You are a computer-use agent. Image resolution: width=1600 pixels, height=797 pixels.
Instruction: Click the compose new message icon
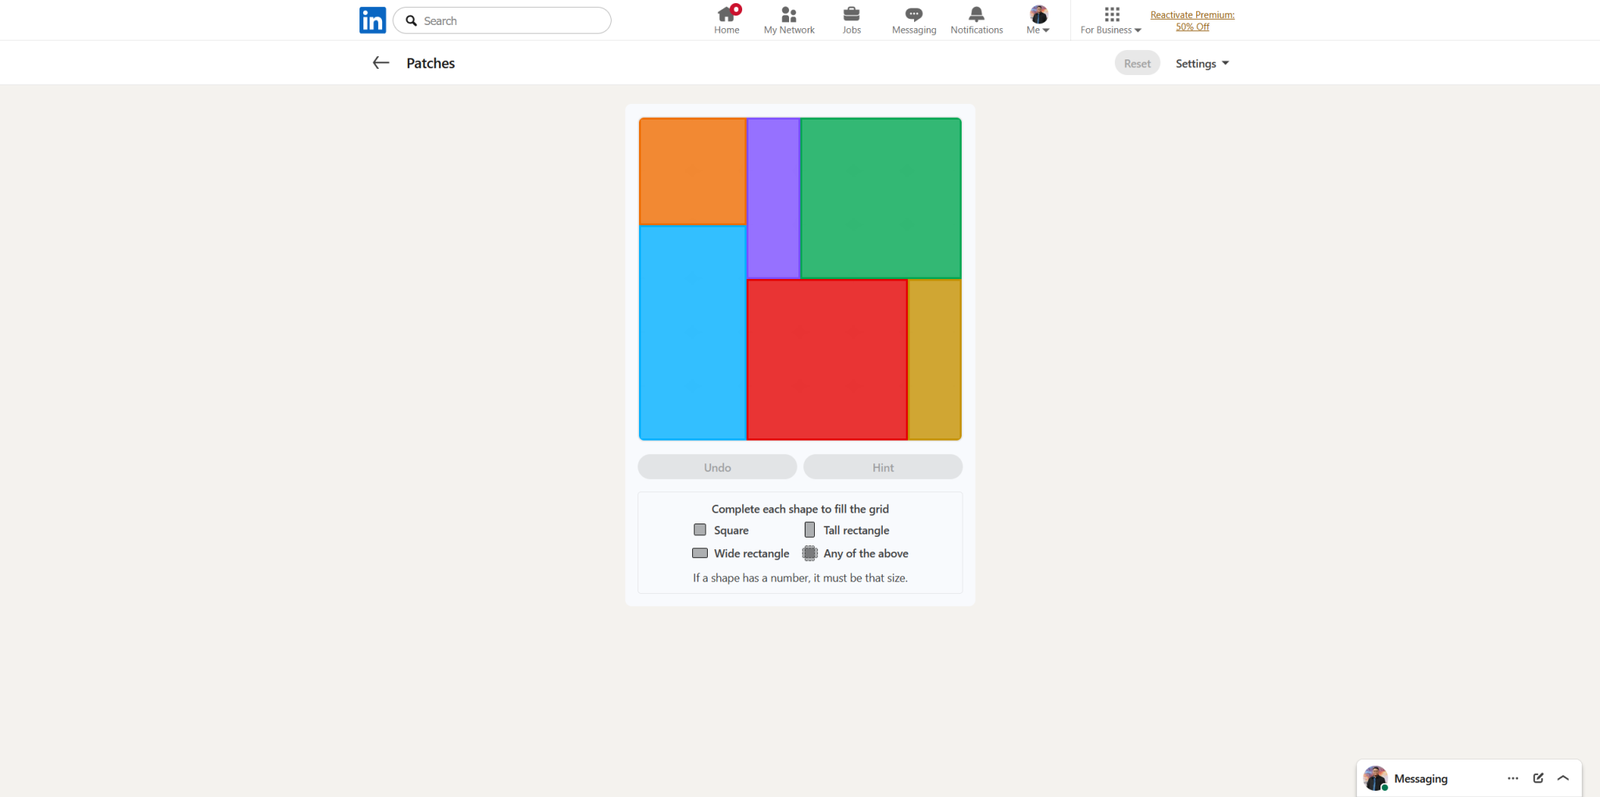click(x=1538, y=778)
